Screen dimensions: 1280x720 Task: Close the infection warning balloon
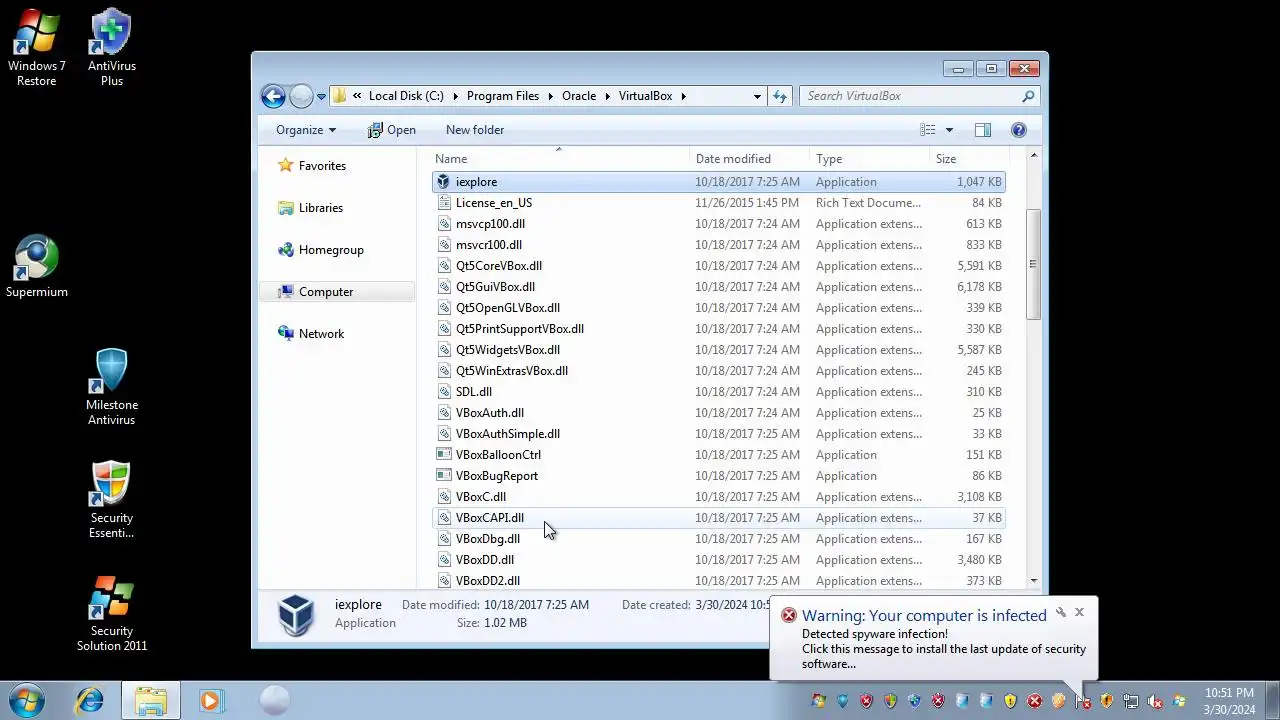click(x=1079, y=612)
